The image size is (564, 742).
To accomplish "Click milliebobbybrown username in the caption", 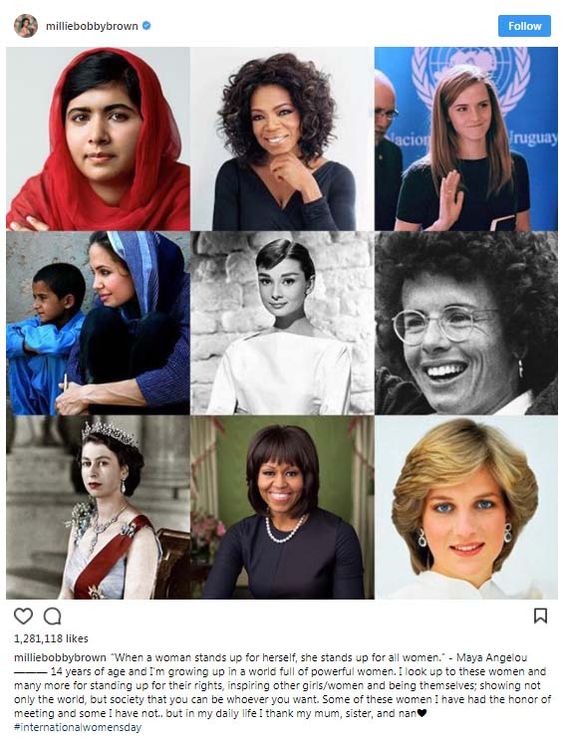I will click(x=60, y=657).
